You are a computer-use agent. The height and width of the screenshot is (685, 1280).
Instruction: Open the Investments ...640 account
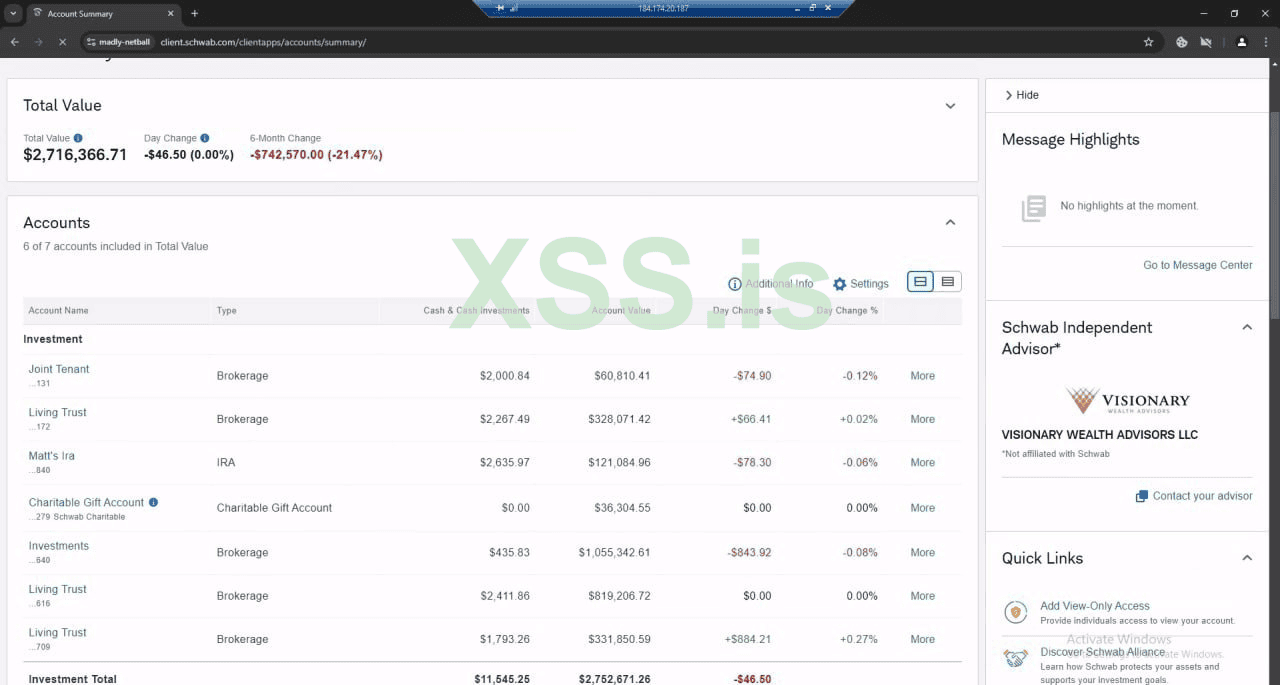[58, 546]
